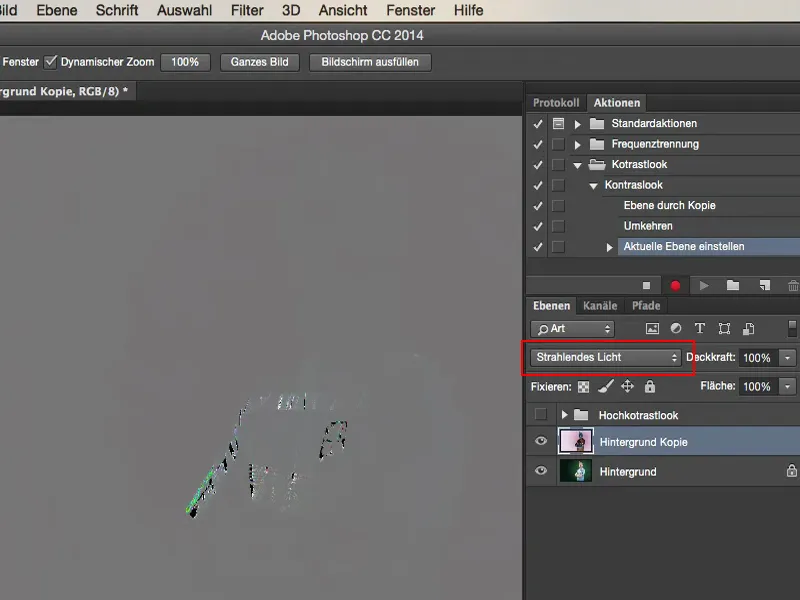Click the red record action button
800x600 pixels.
point(676,286)
